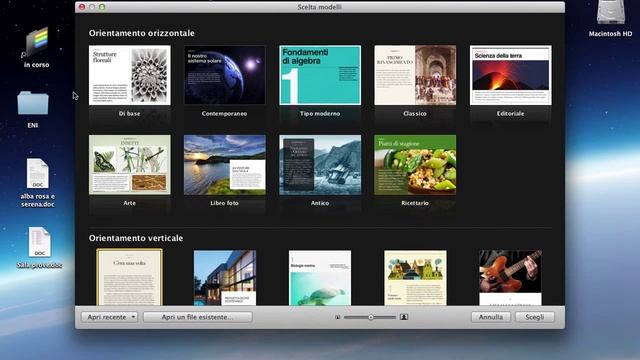Click the Scegli button
The image size is (640, 360).
click(535, 317)
